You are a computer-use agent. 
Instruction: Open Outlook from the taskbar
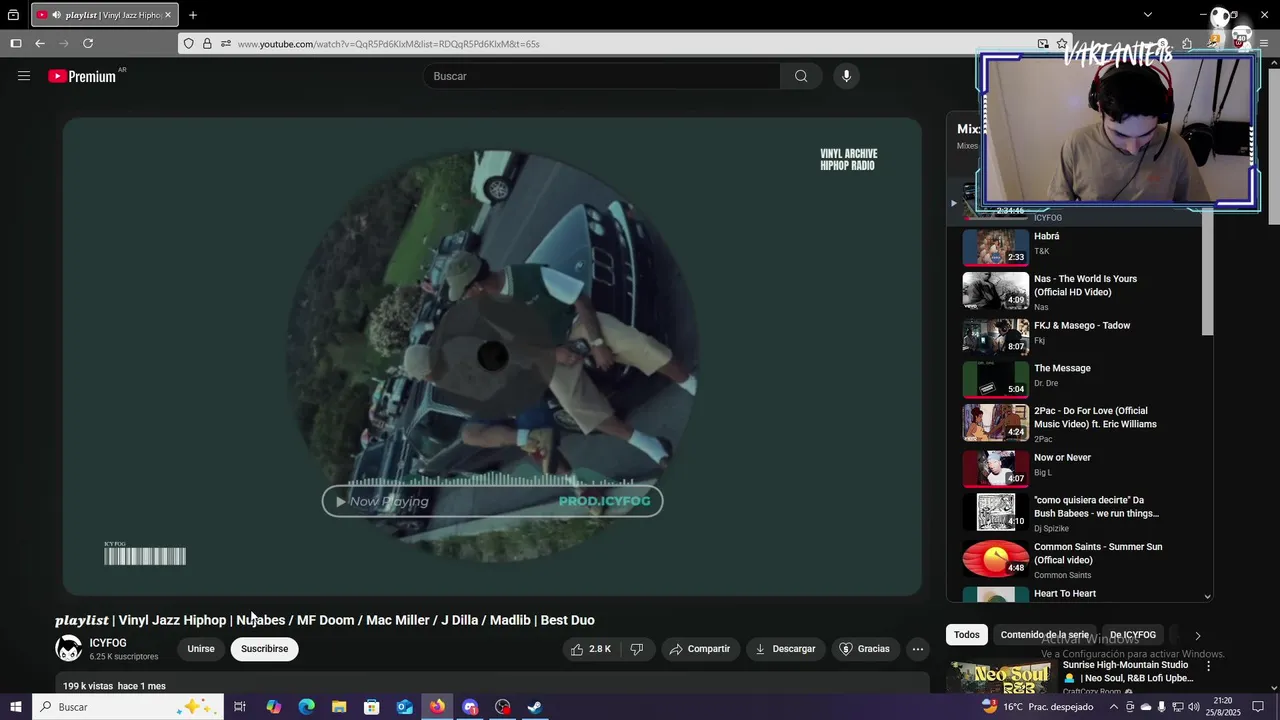pos(404,707)
